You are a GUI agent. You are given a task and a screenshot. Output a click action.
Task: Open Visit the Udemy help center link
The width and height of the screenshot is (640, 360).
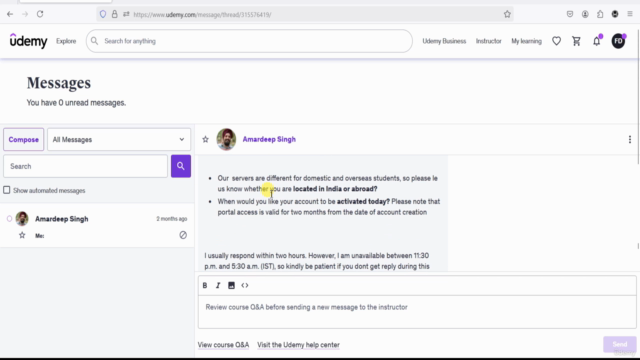pos(298,345)
